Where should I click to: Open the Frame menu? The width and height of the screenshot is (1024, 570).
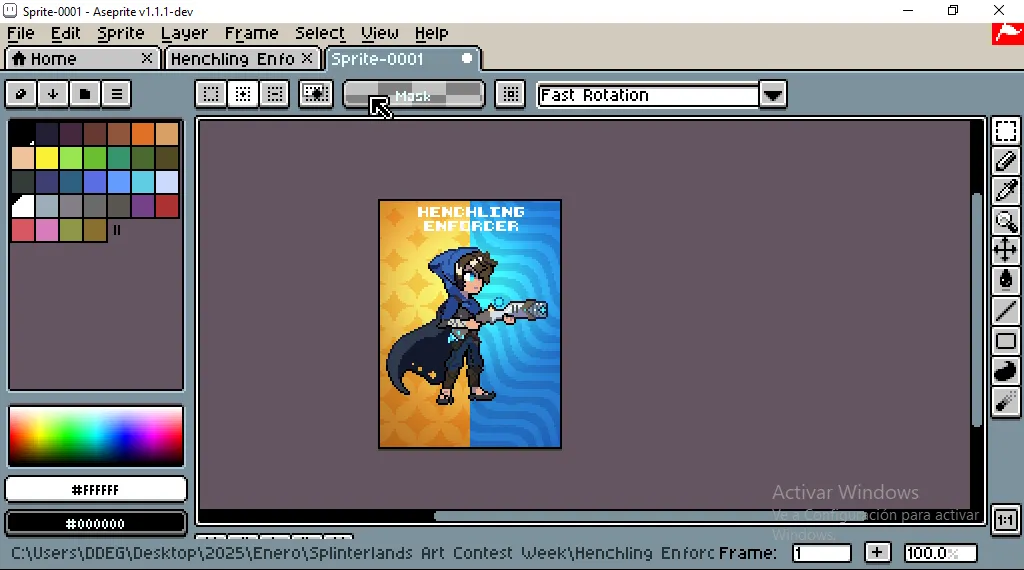click(x=251, y=33)
